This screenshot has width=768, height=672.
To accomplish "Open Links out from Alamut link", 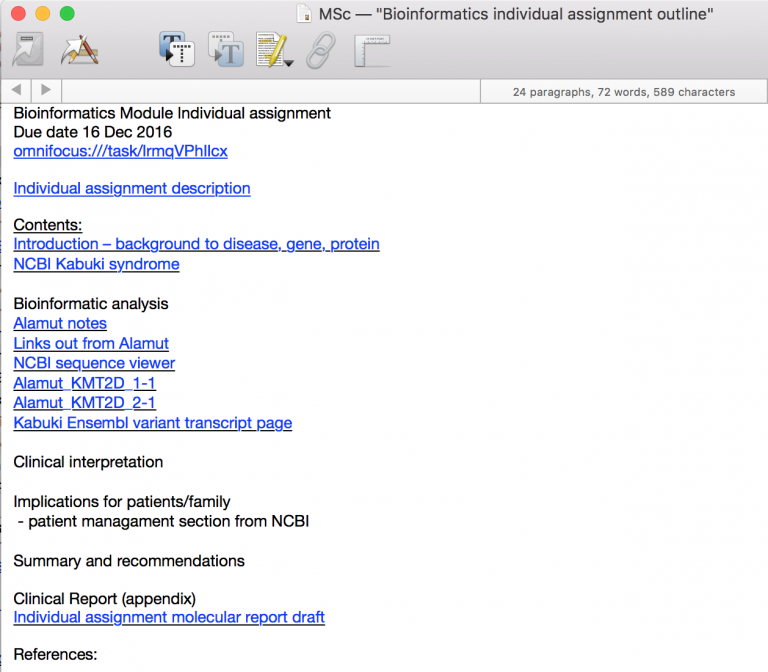I will (x=91, y=343).
